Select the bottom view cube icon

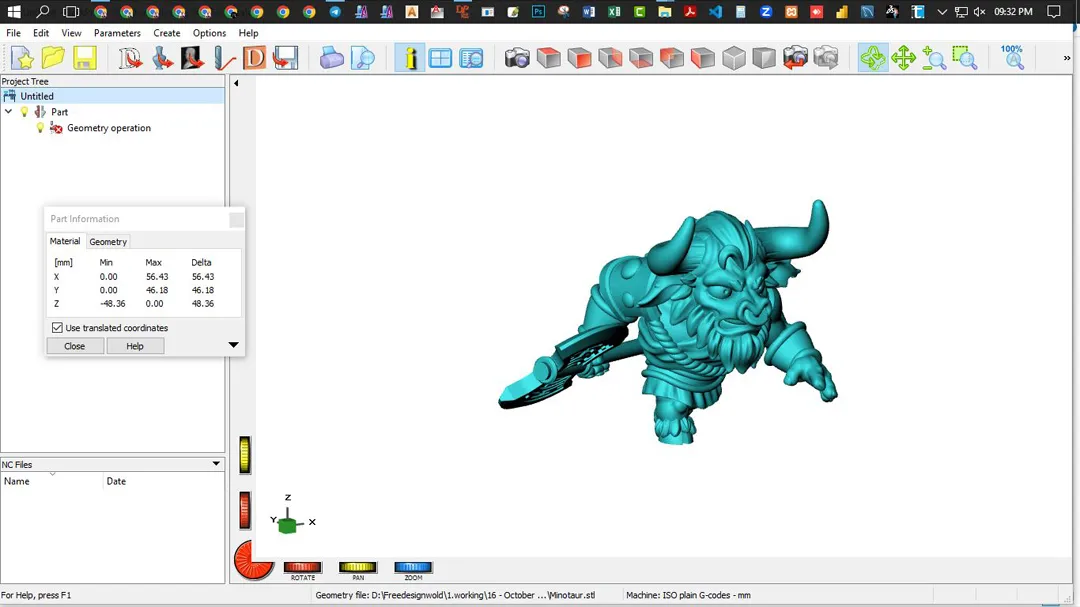pyautogui.click(x=641, y=59)
